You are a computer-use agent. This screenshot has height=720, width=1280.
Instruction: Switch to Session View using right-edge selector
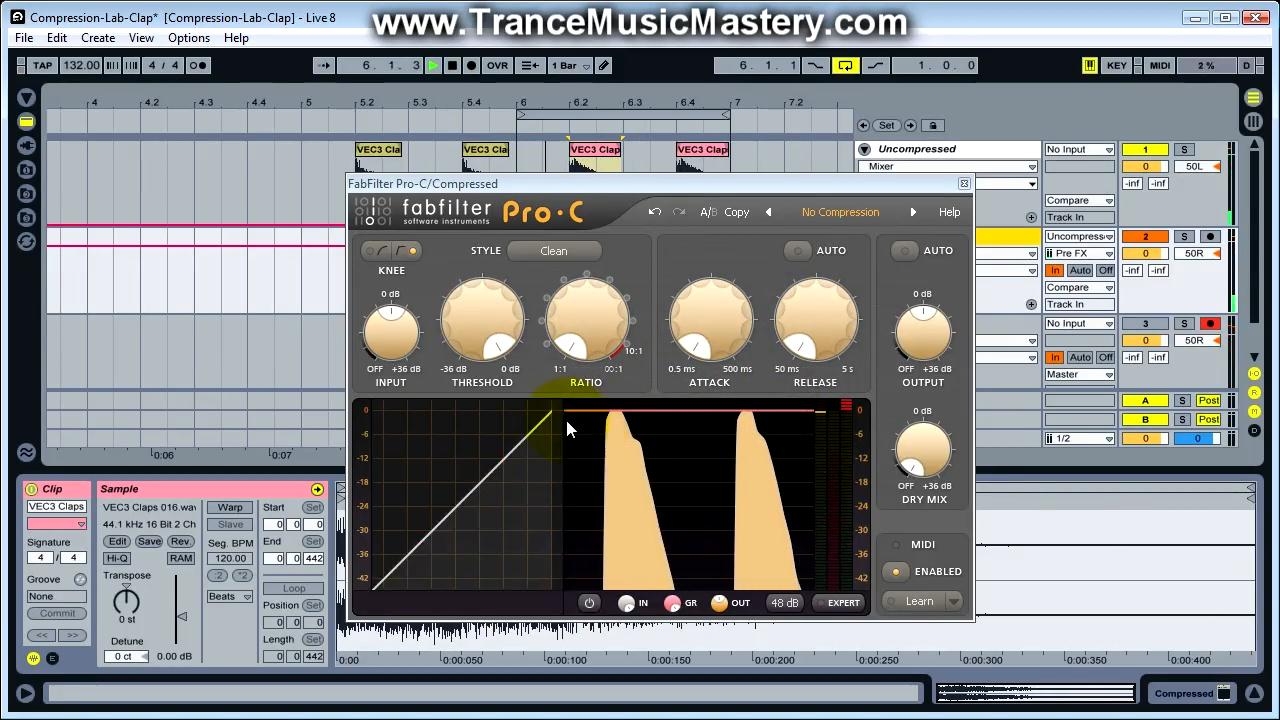pyautogui.click(x=1253, y=122)
